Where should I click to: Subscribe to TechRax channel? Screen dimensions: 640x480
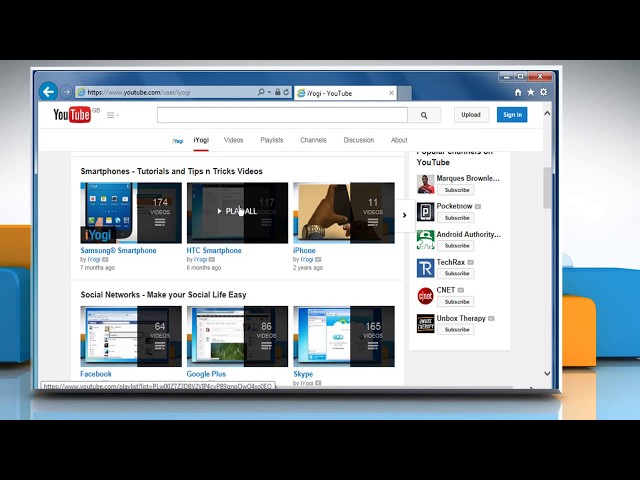point(456,273)
